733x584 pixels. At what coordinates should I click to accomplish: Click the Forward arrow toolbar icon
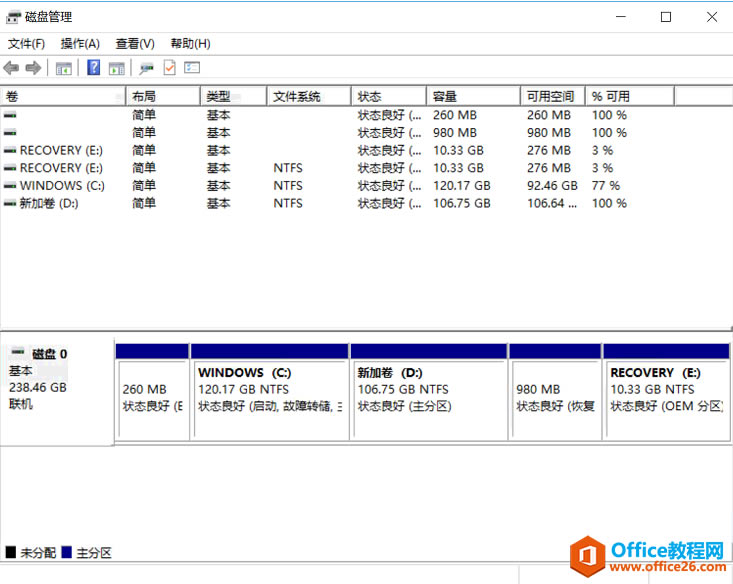pos(33,68)
